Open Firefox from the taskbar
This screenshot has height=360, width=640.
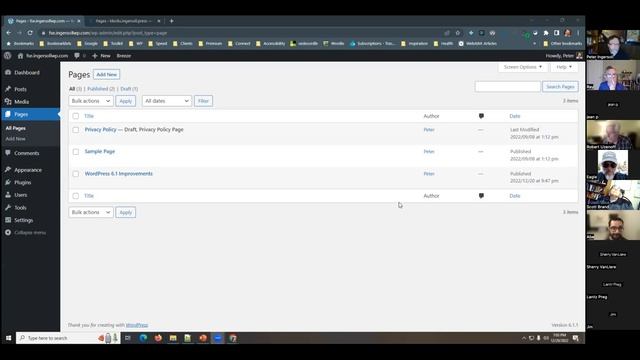[x=158, y=338]
